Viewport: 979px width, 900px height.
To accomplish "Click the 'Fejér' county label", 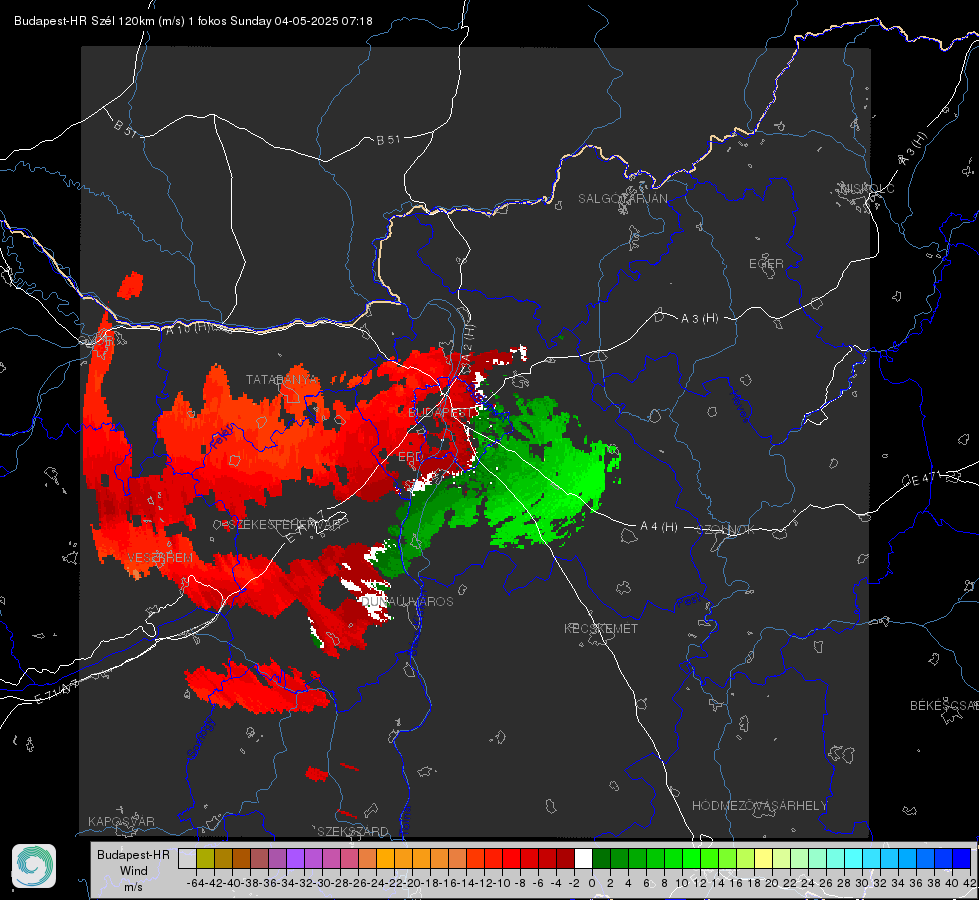I will tap(223, 436).
